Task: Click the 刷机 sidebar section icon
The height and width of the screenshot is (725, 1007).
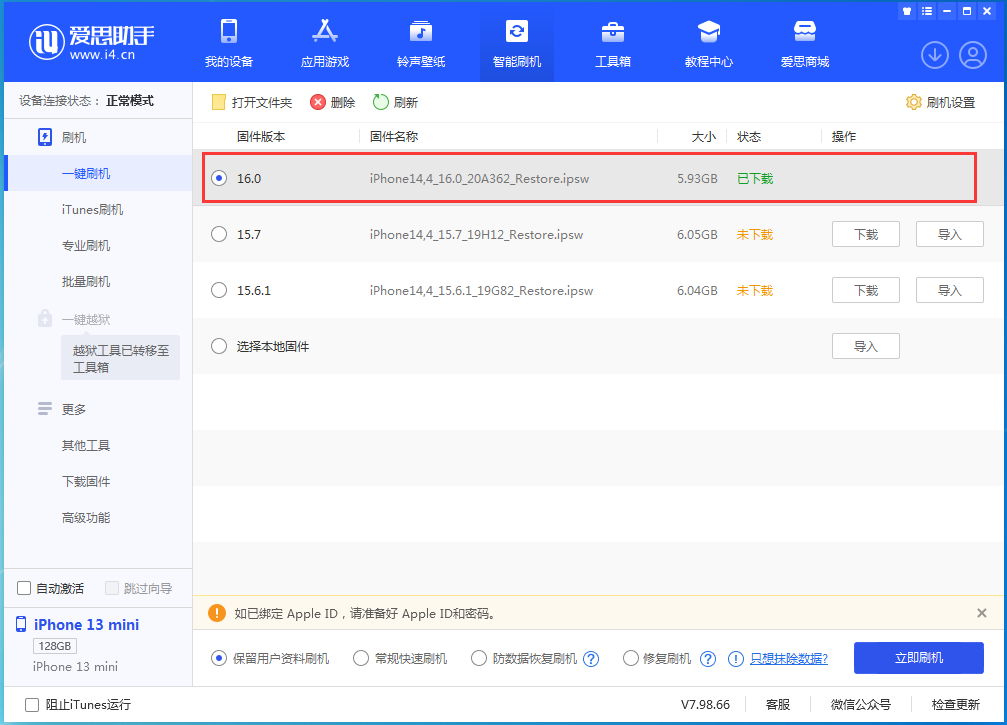Action: pyautogui.click(x=45, y=137)
